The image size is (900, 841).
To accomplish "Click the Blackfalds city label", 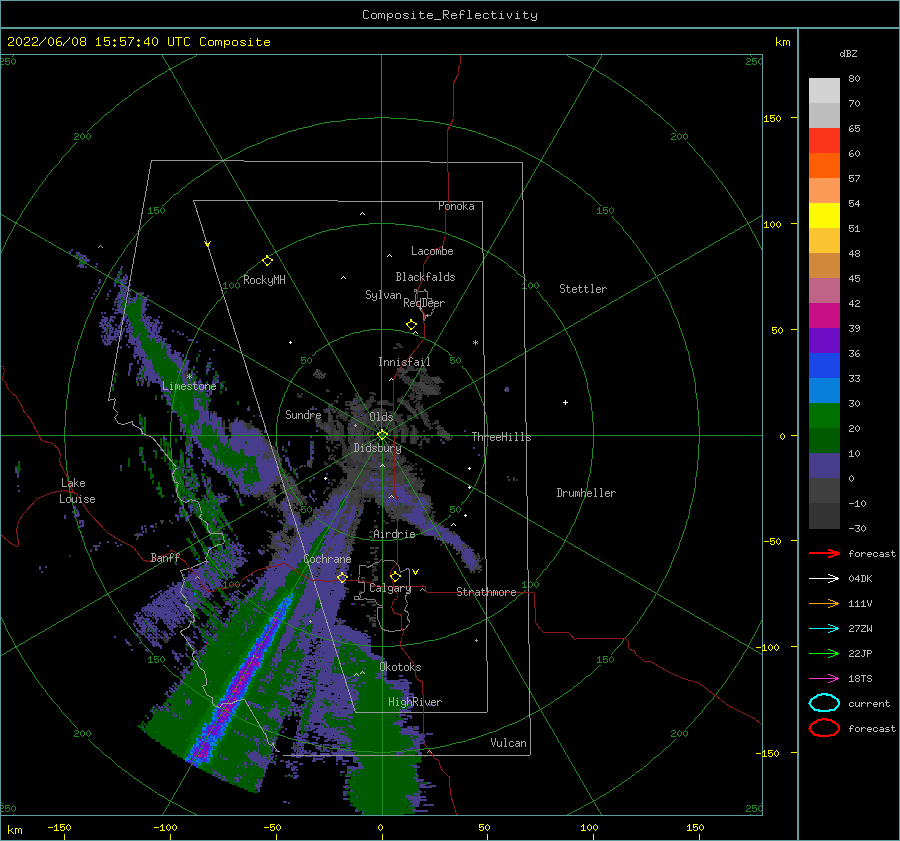I will [x=425, y=277].
